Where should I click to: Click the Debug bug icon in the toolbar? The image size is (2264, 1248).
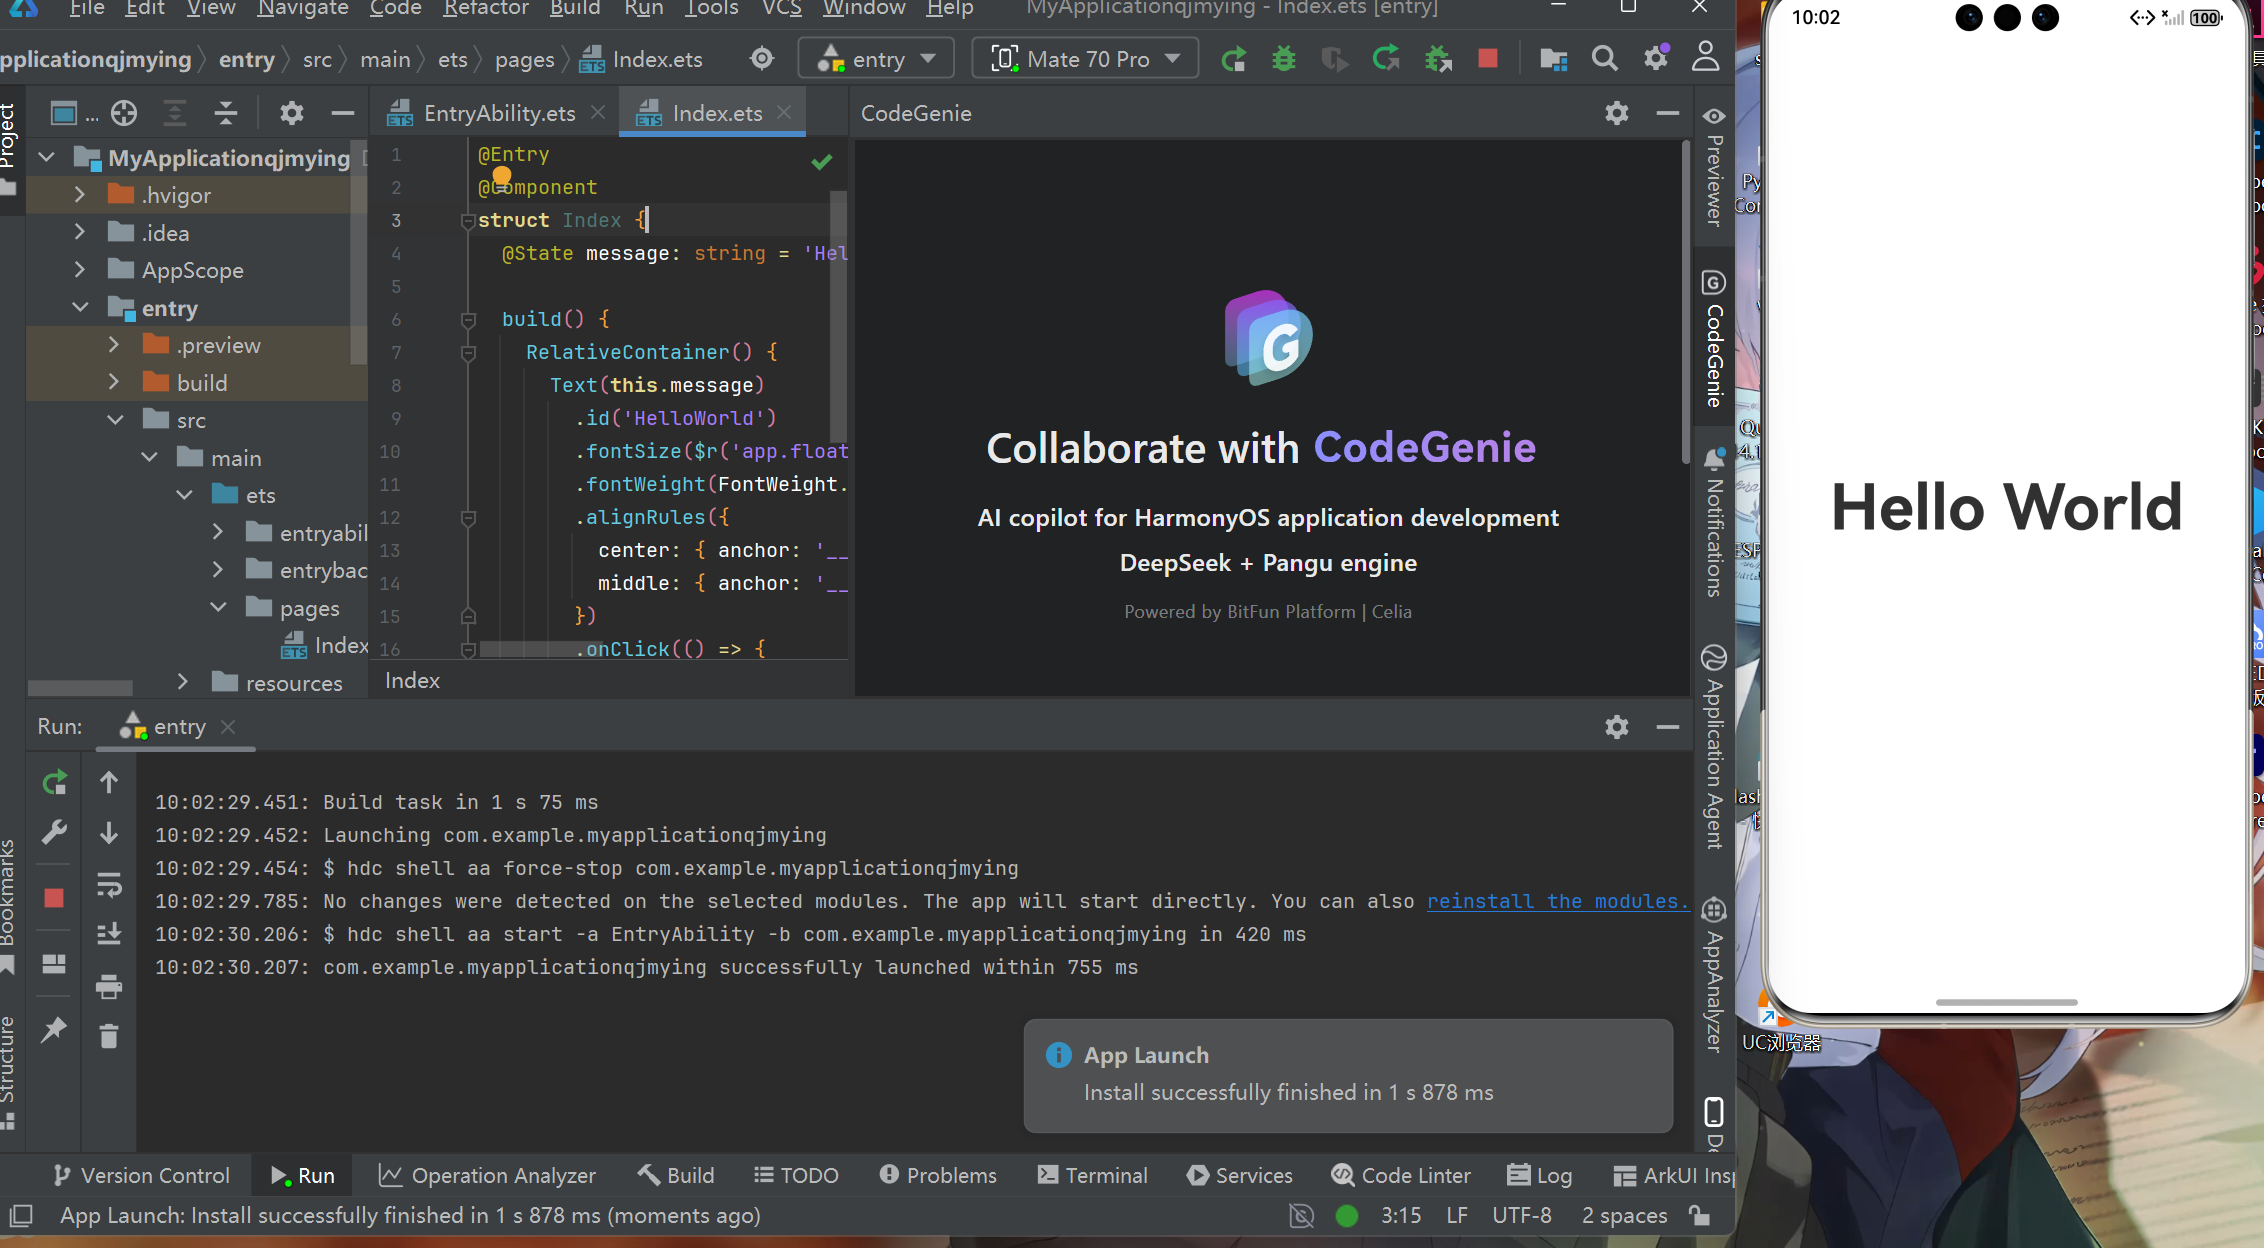1283,59
